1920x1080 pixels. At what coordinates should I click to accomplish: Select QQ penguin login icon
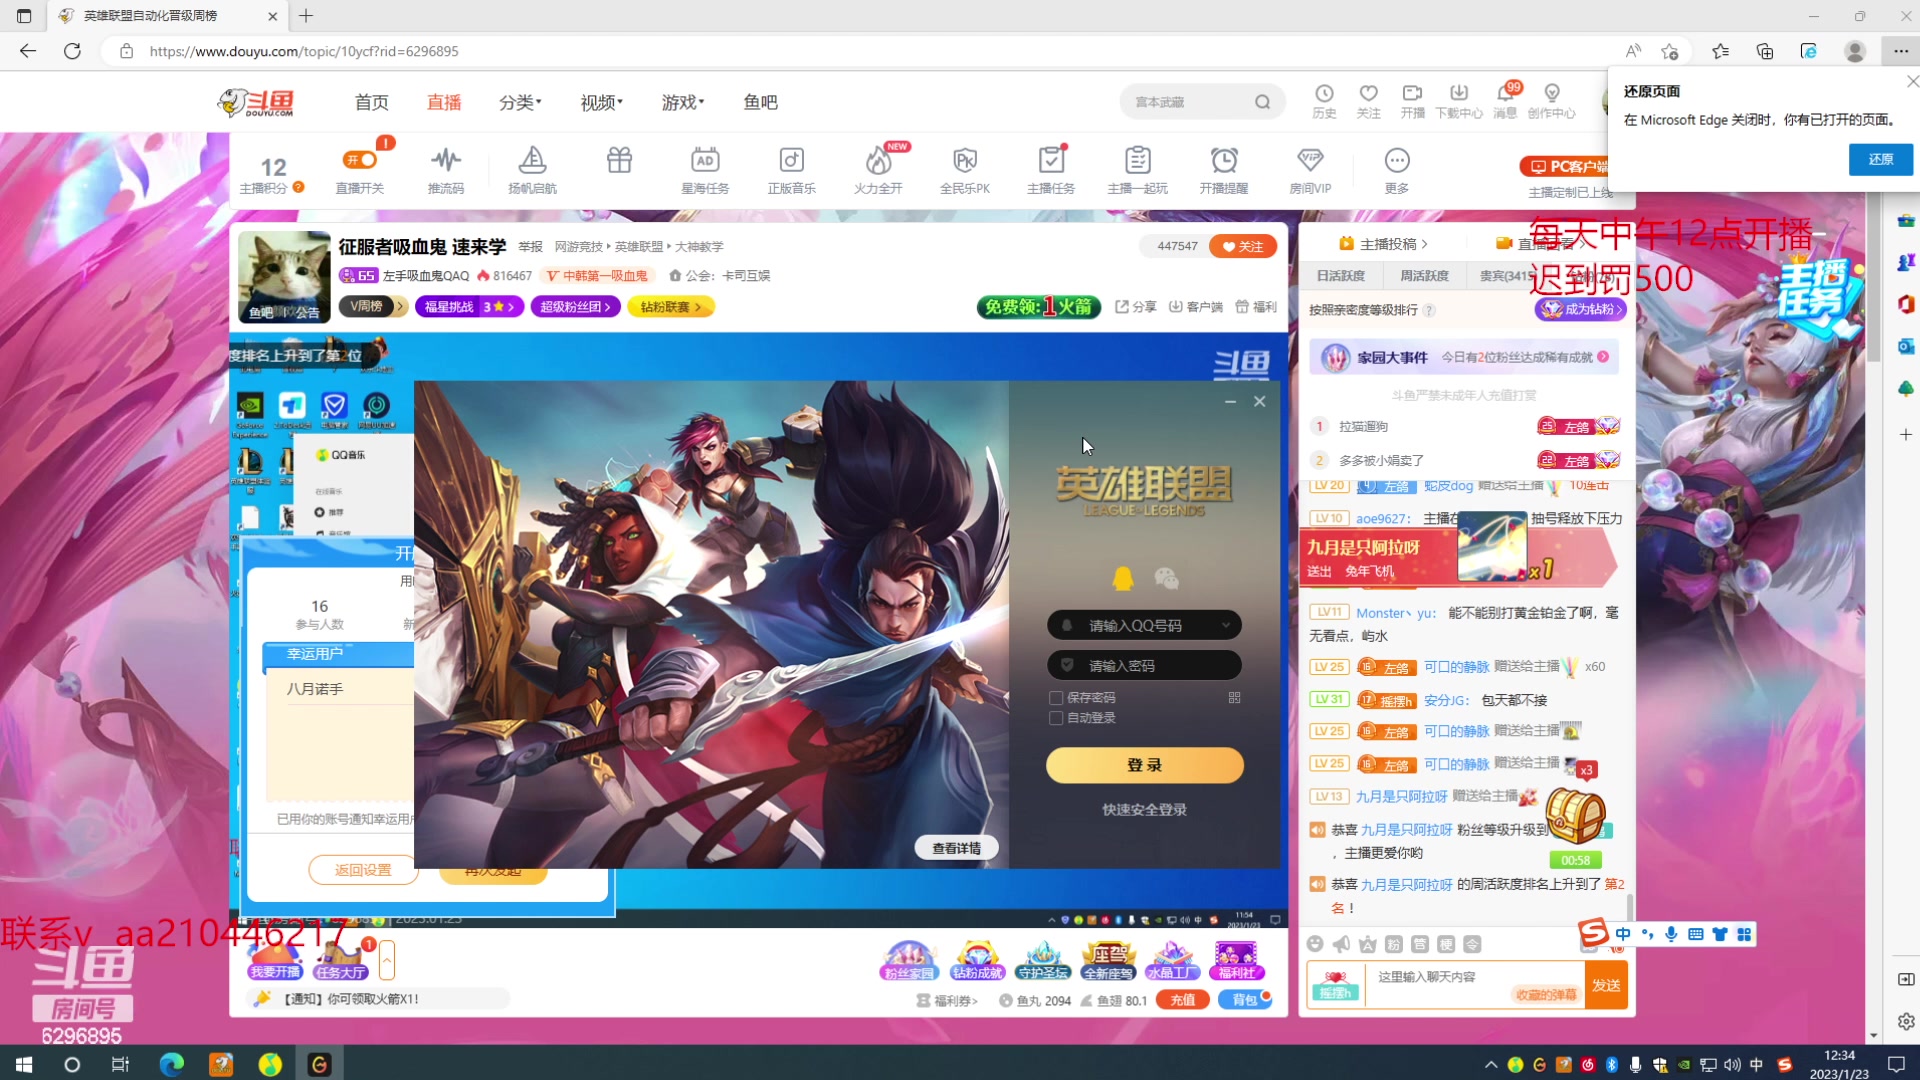coord(1123,578)
